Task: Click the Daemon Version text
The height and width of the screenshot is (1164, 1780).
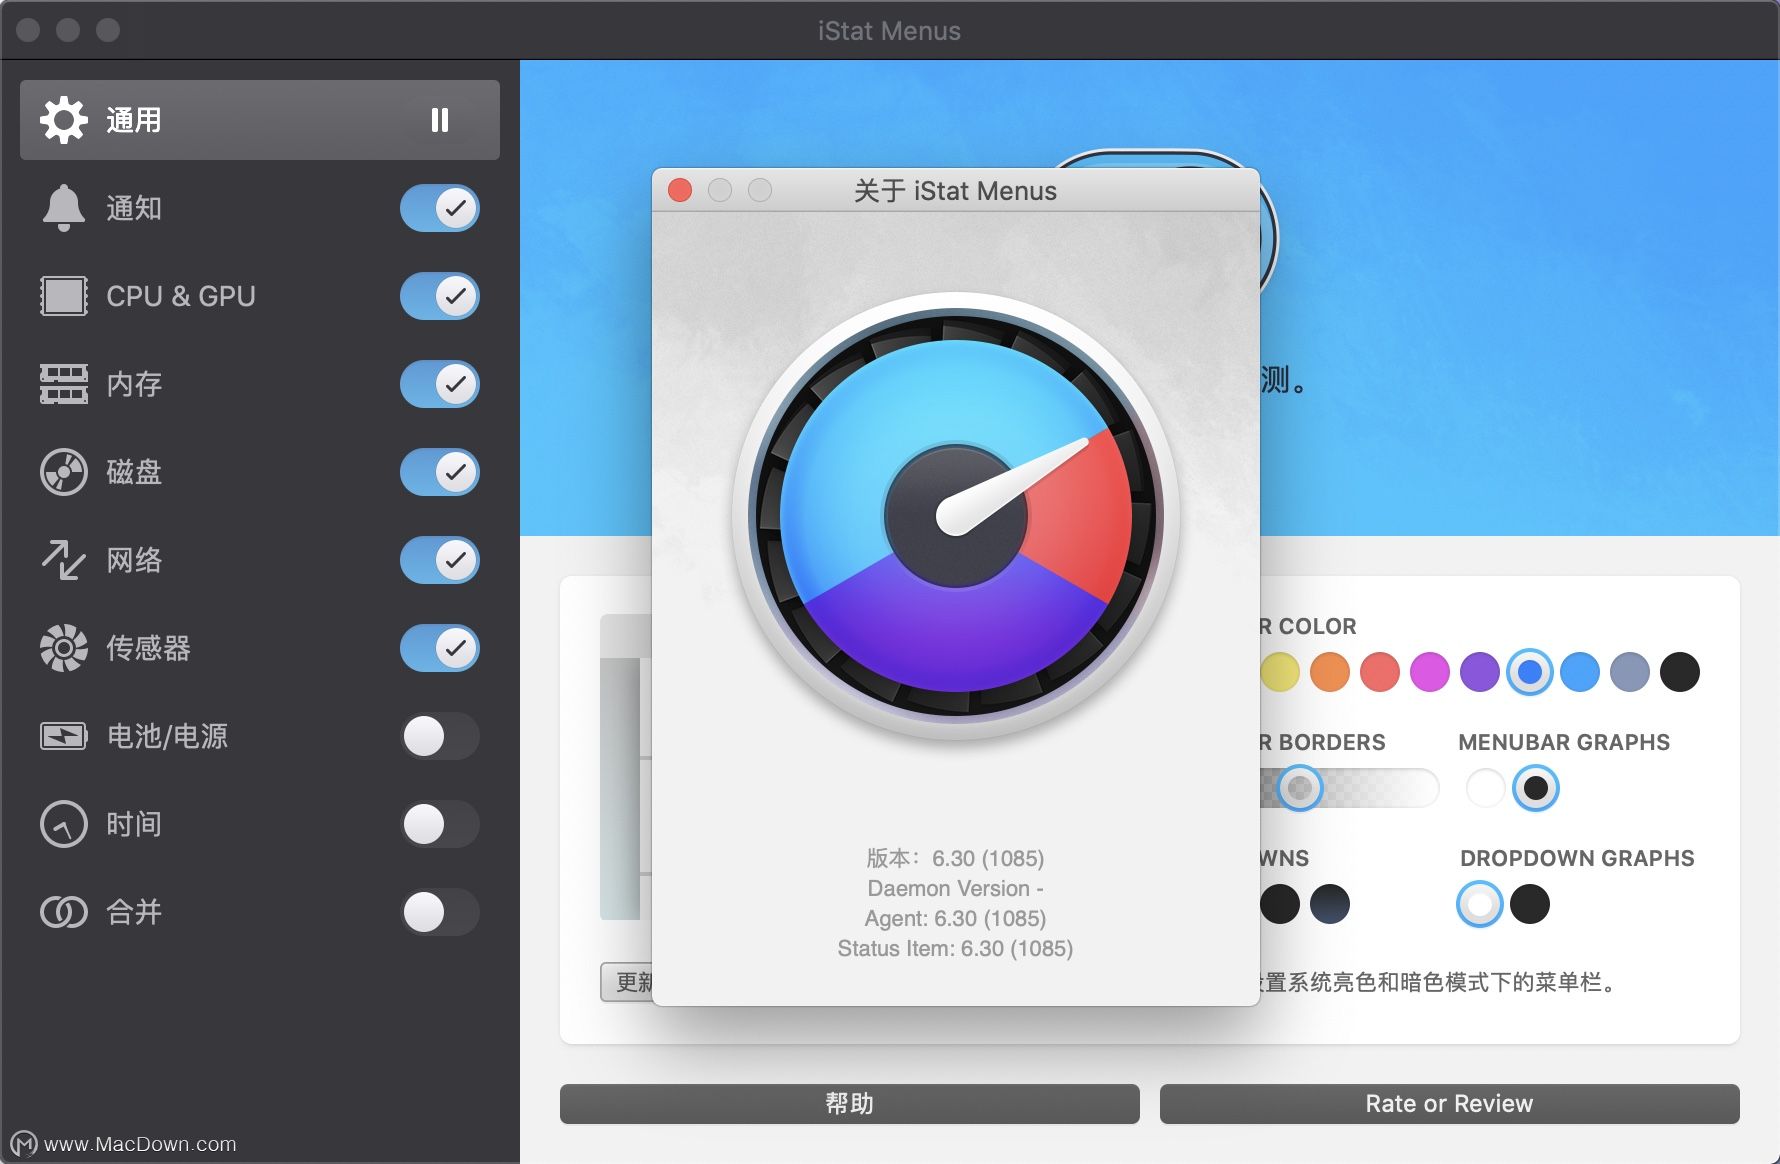Action: click(x=955, y=888)
